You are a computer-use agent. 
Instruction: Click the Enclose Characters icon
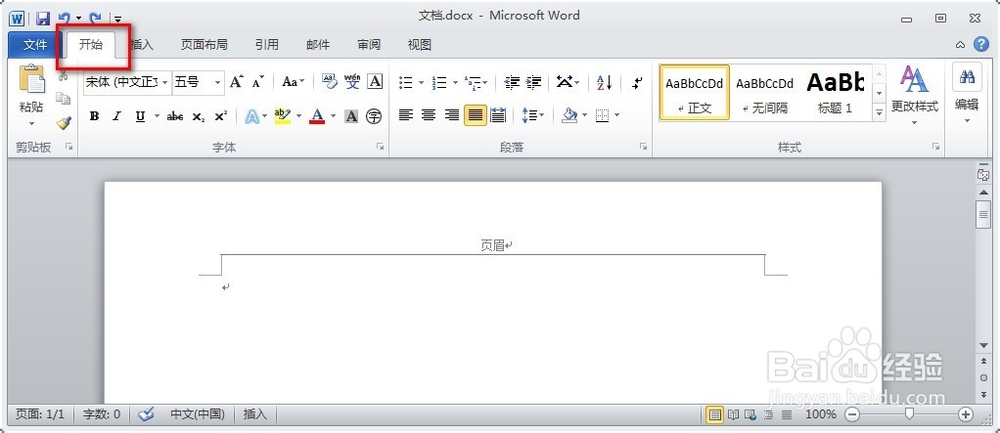point(374,116)
